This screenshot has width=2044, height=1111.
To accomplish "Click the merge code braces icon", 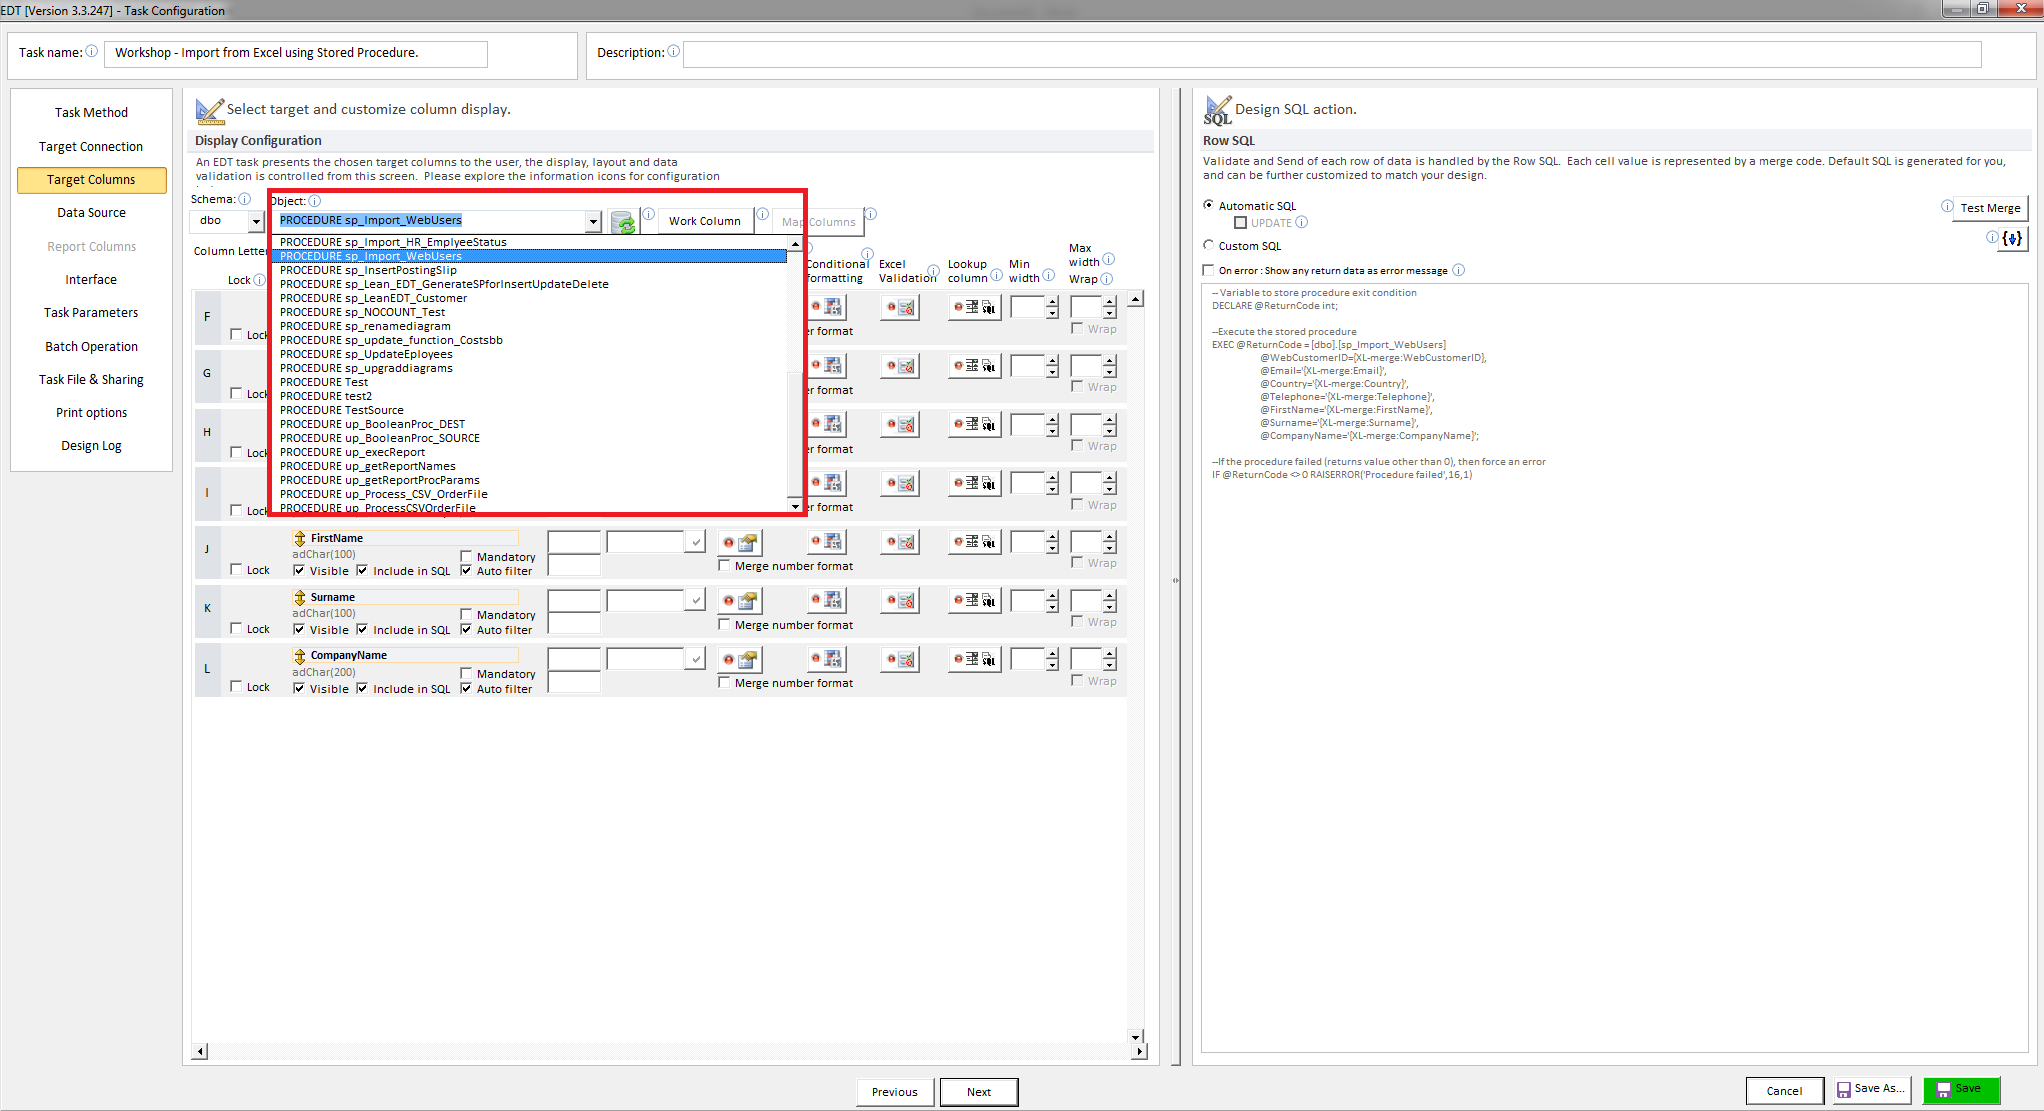I will coord(2012,238).
